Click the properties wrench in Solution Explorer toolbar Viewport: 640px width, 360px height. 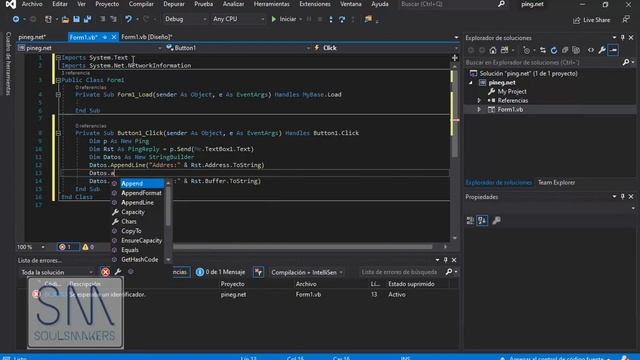(602, 50)
